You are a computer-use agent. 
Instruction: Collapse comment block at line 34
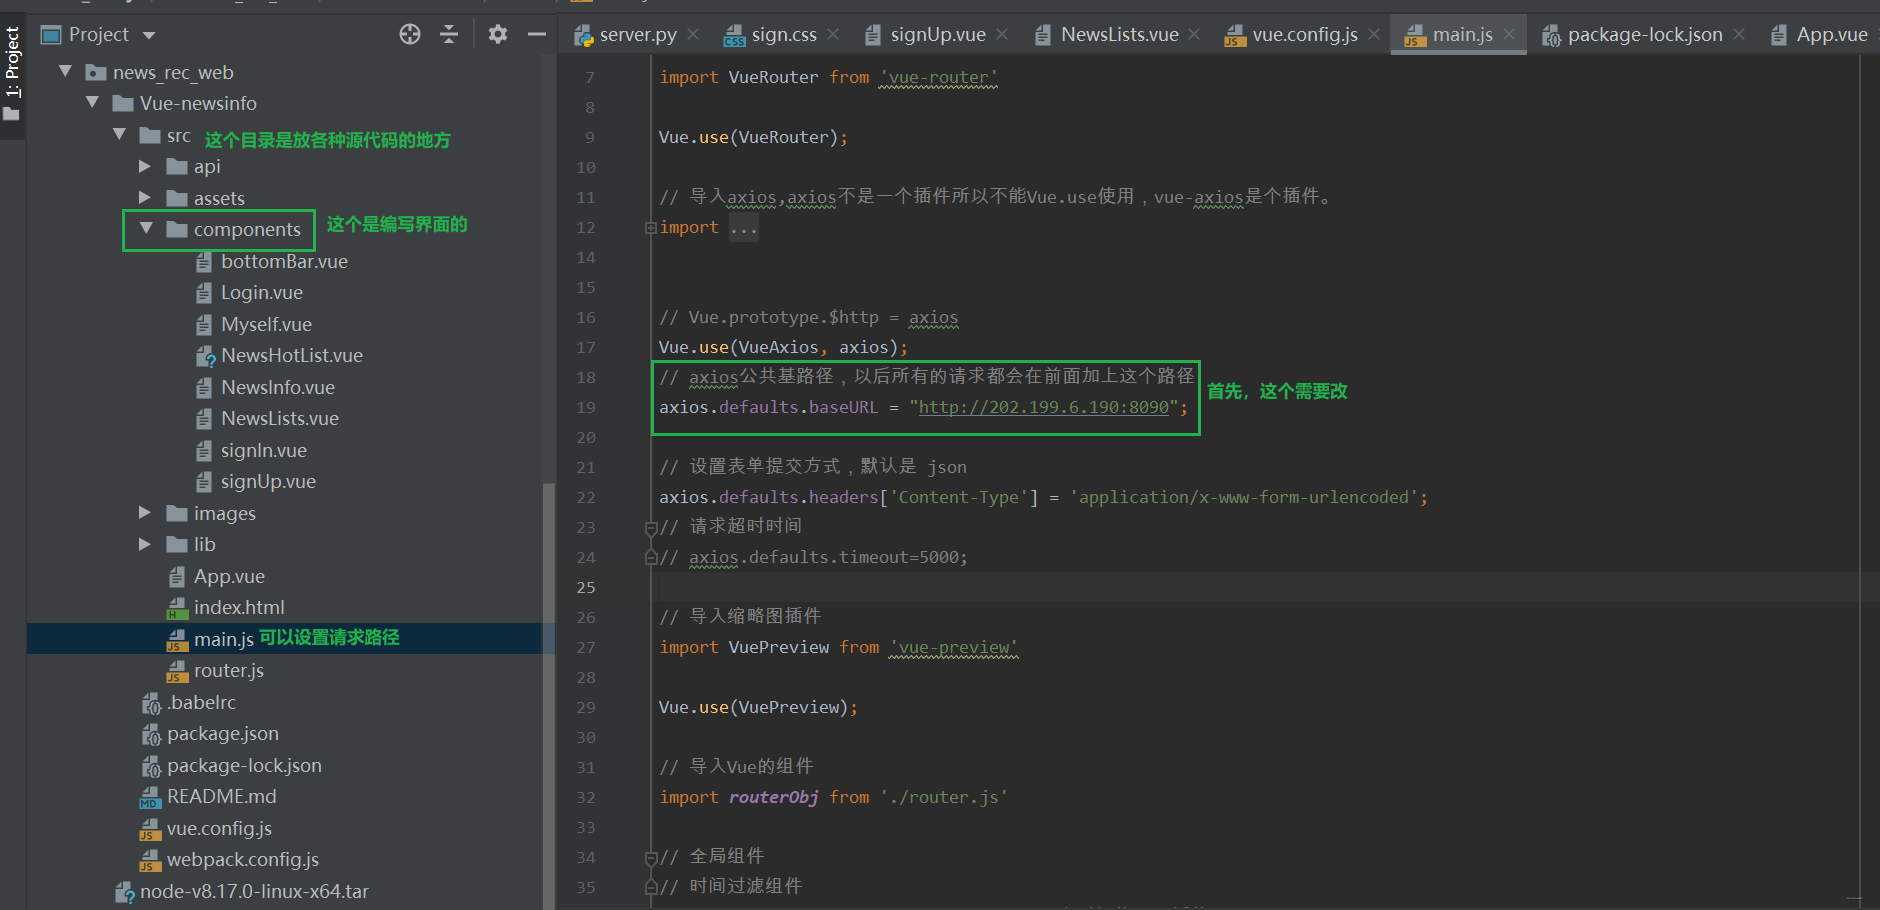650,857
